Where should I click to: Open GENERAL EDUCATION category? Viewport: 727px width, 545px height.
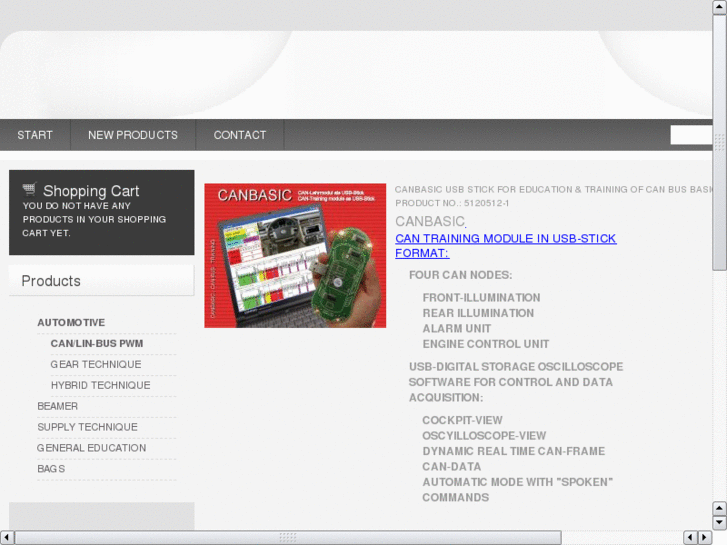click(x=91, y=448)
